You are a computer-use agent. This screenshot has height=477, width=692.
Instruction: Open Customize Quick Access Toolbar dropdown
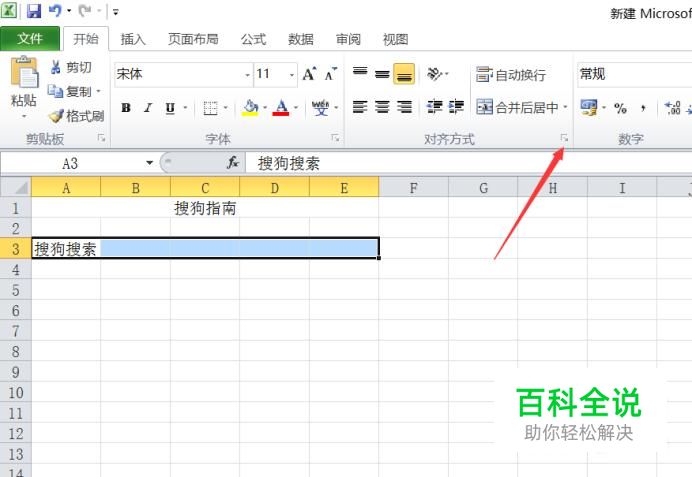click(x=116, y=12)
